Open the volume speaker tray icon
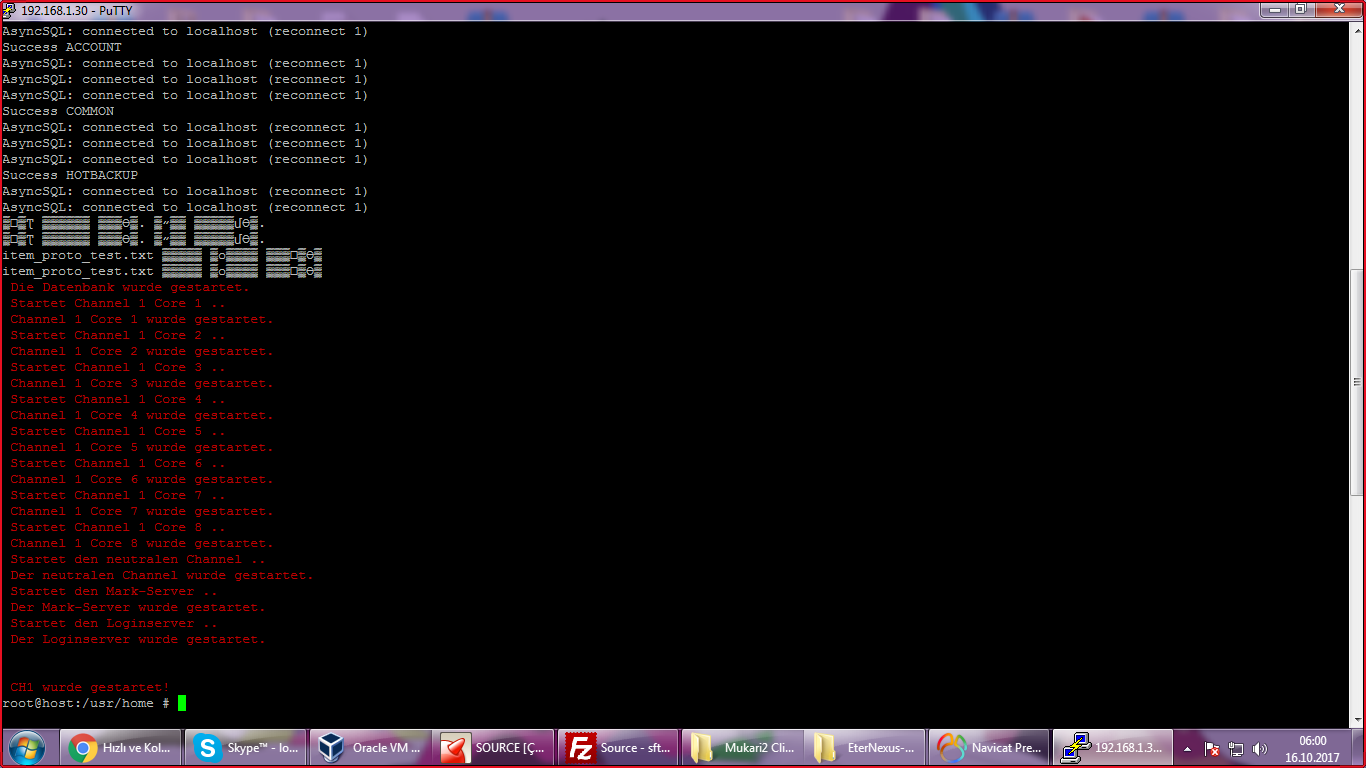Image resolution: width=1366 pixels, height=768 pixels. 1260,748
